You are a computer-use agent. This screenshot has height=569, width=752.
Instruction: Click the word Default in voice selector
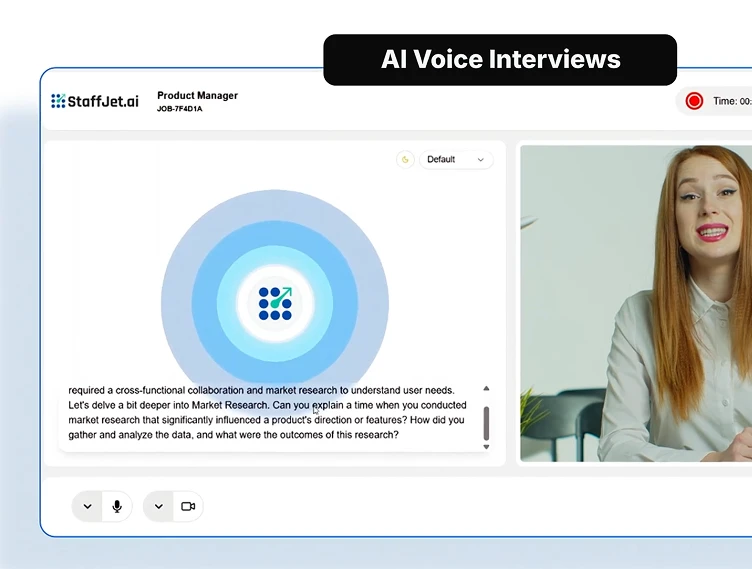(441, 160)
